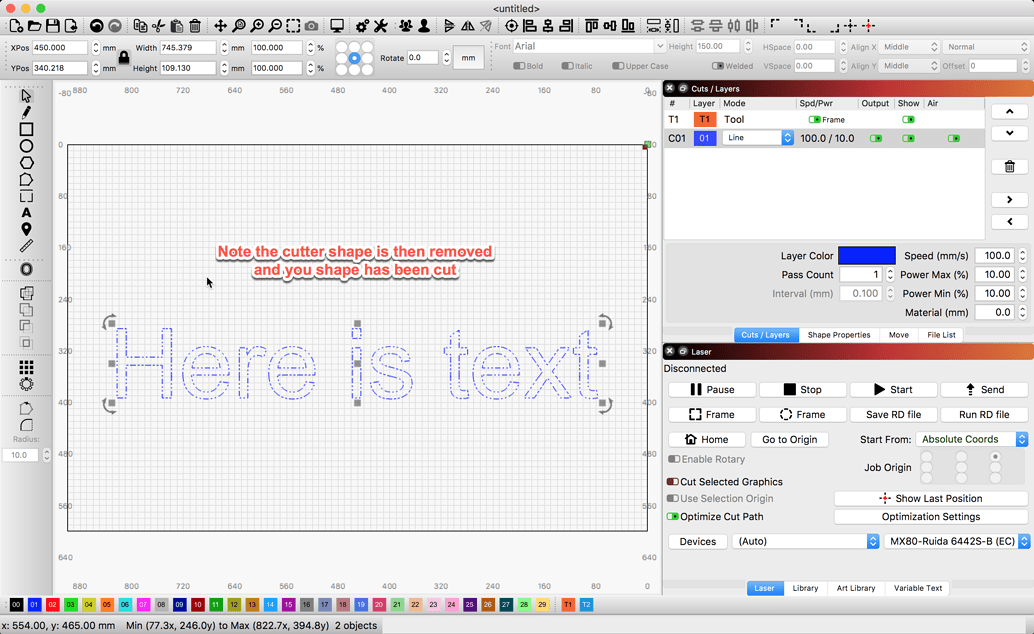Open the MX80-Ruida device dropdown

coord(956,541)
